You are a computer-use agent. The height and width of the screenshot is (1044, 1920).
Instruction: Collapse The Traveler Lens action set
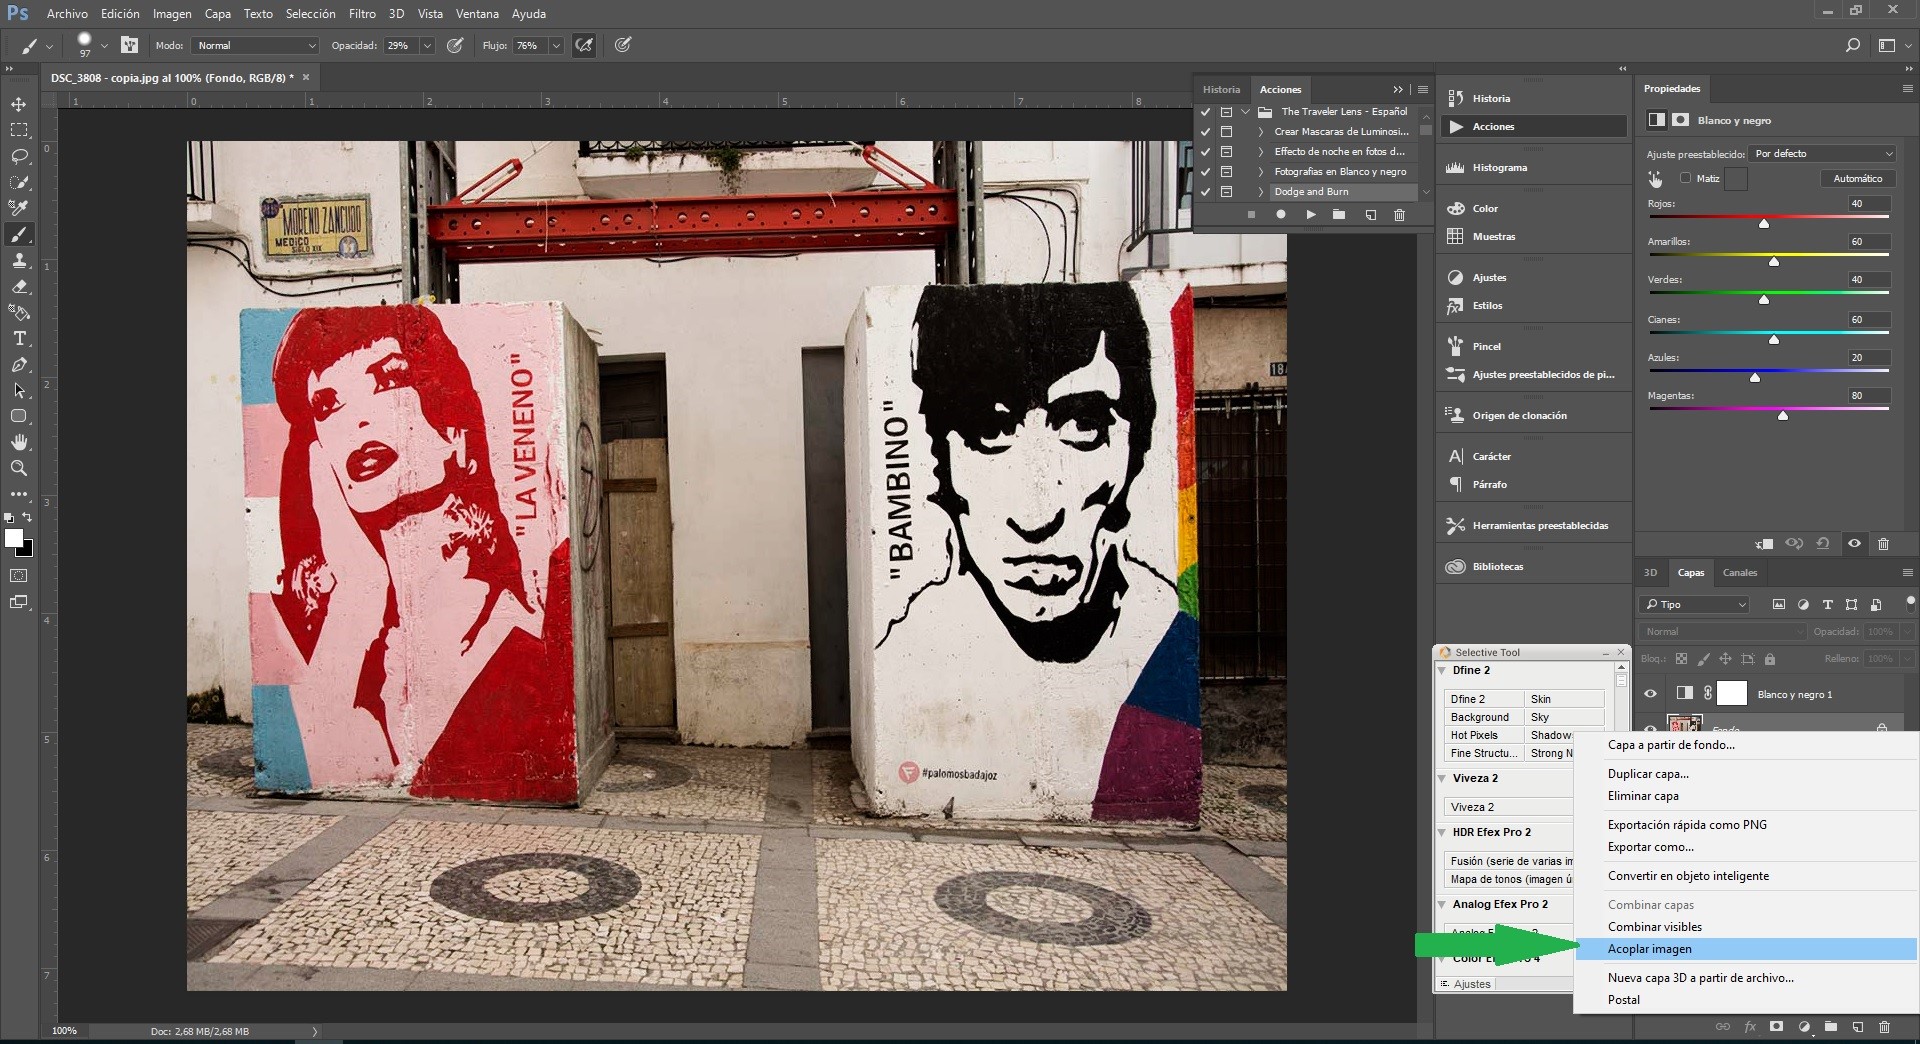(x=1245, y=112)
